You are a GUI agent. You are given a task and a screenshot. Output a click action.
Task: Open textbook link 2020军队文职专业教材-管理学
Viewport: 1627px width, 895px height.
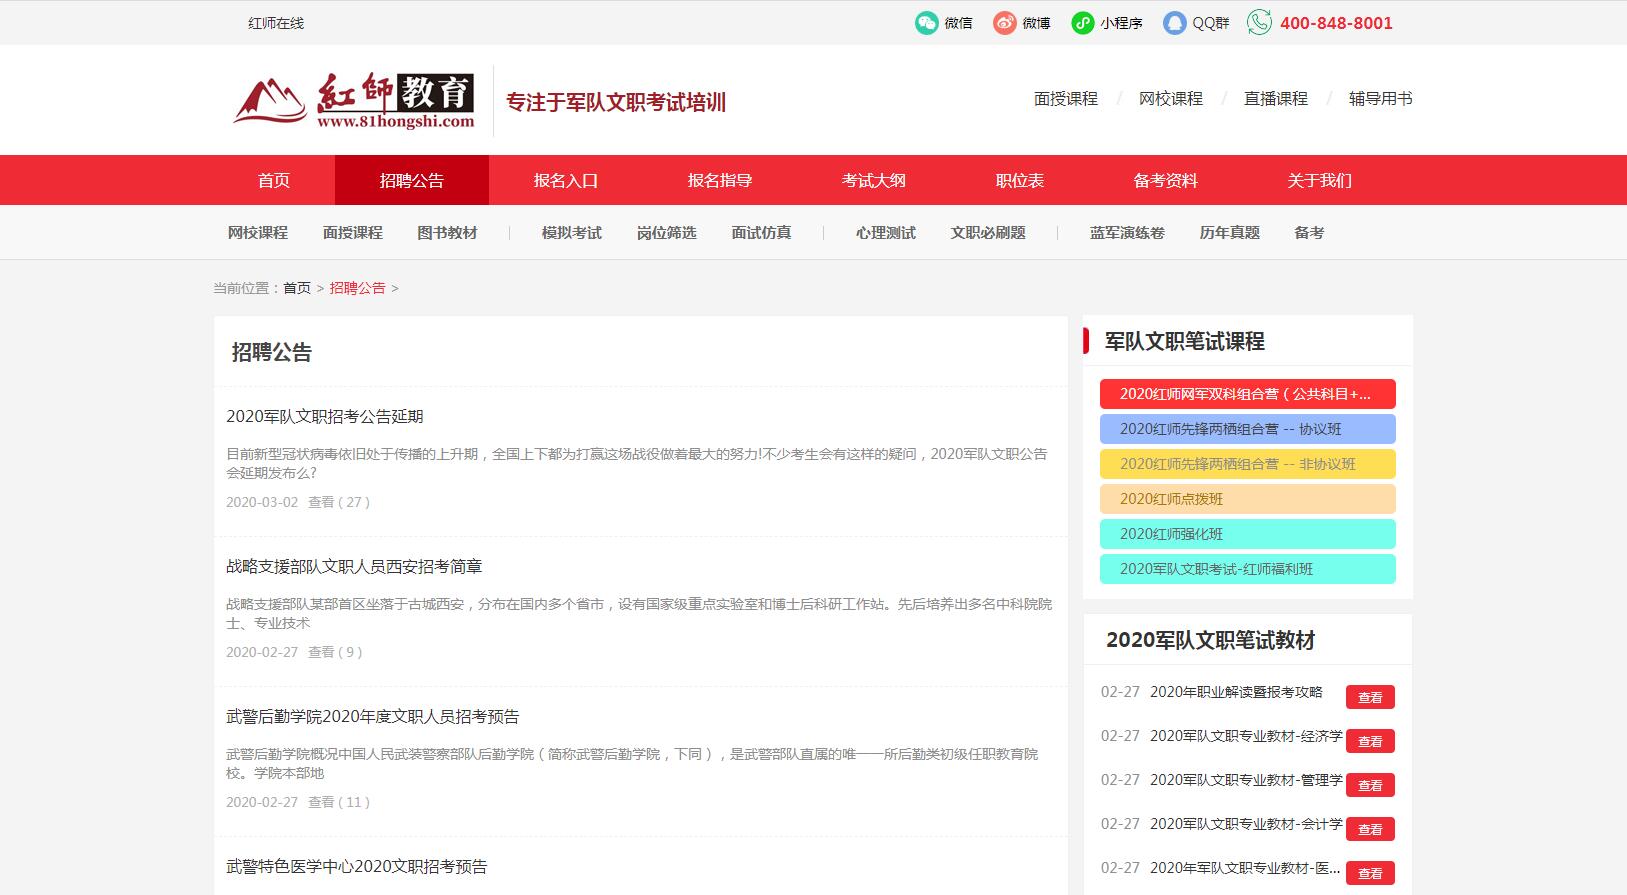tap(1246, 780)
